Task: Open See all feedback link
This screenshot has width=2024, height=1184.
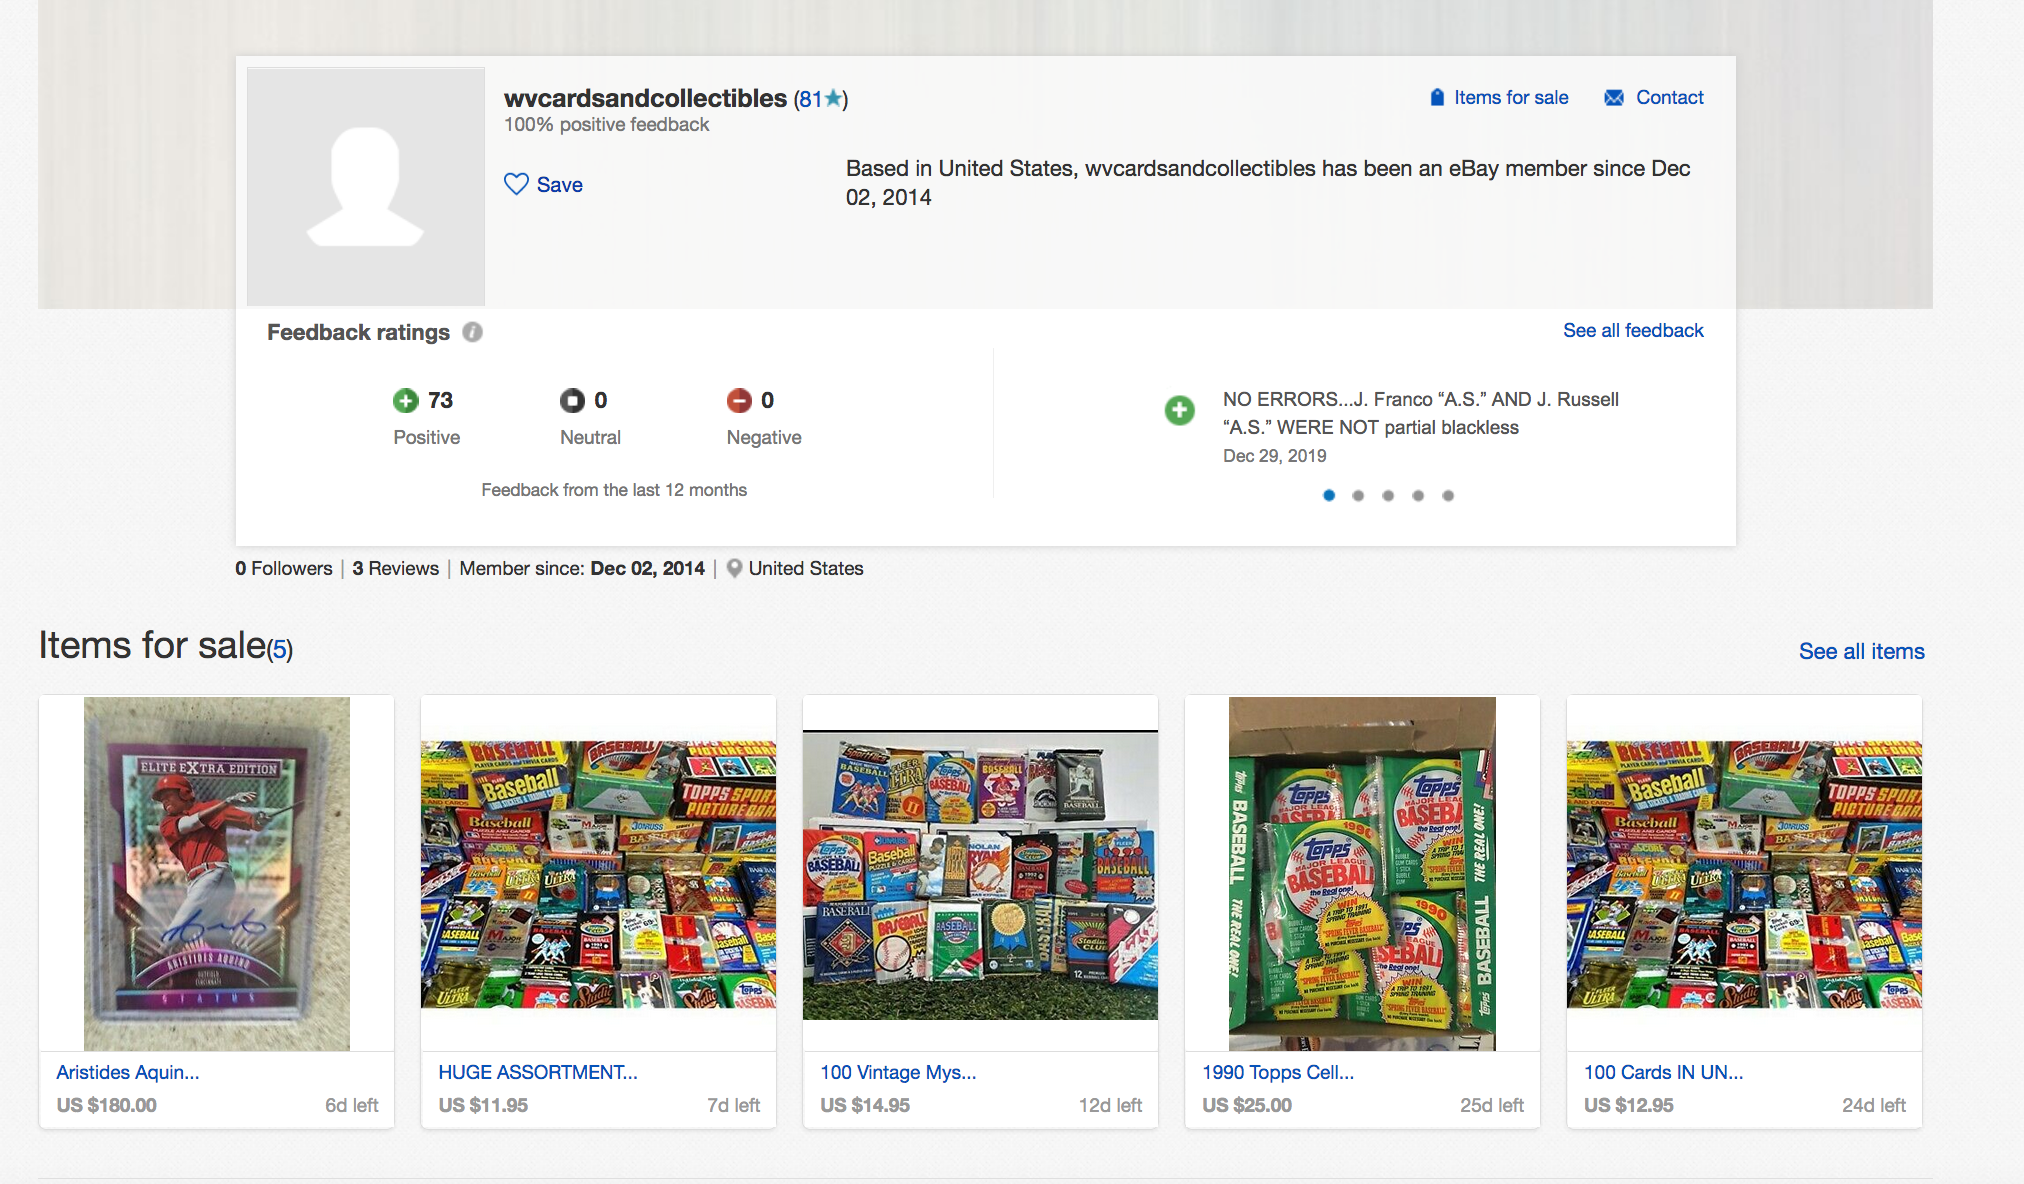Action: click(x=1633, y=330)
